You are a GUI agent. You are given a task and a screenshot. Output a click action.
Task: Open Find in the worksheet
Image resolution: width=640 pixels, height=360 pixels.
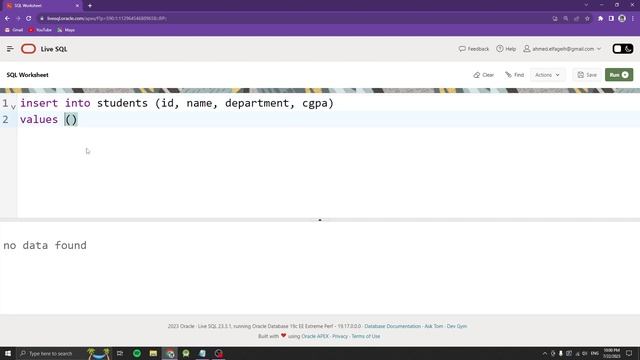pos(514,75)
